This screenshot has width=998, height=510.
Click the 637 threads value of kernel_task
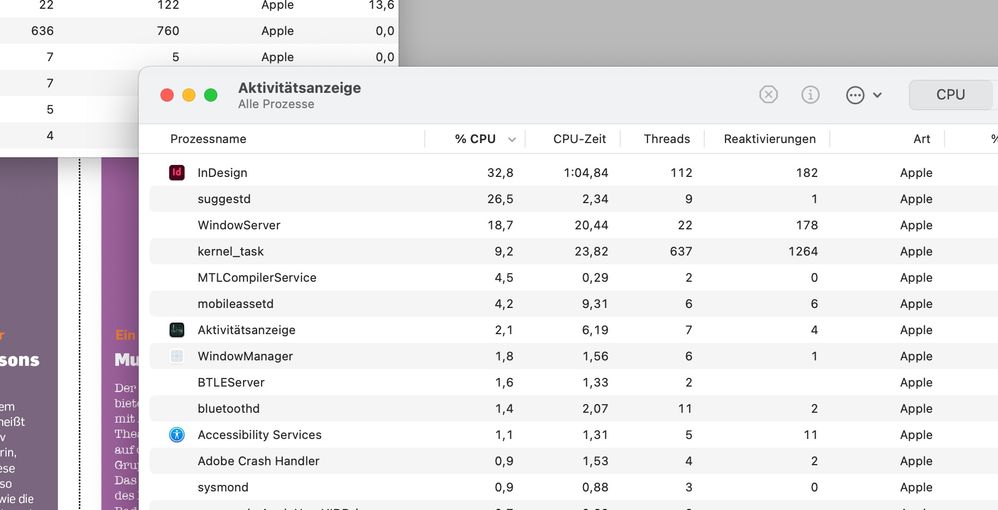tap(680, 251)
